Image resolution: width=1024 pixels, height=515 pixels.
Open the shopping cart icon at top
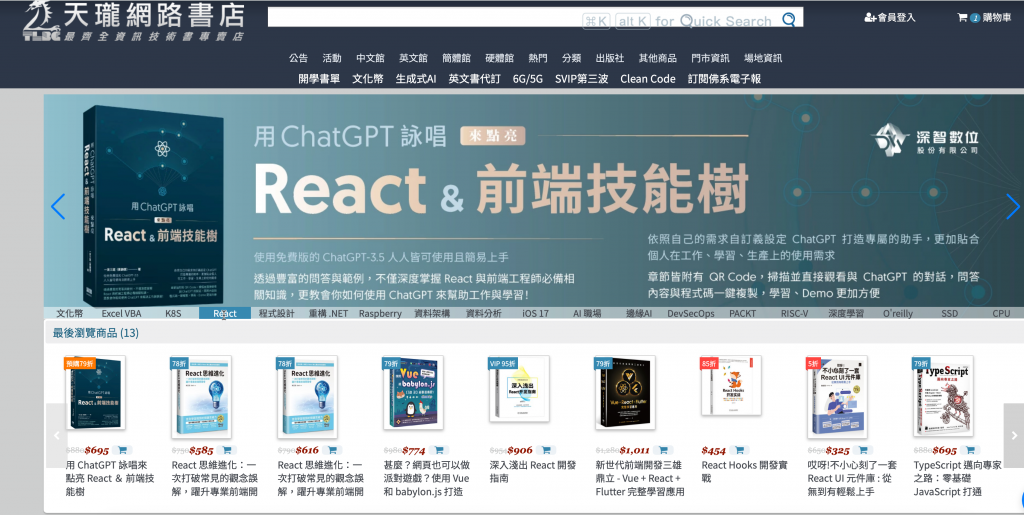click(x=962, y=18)
